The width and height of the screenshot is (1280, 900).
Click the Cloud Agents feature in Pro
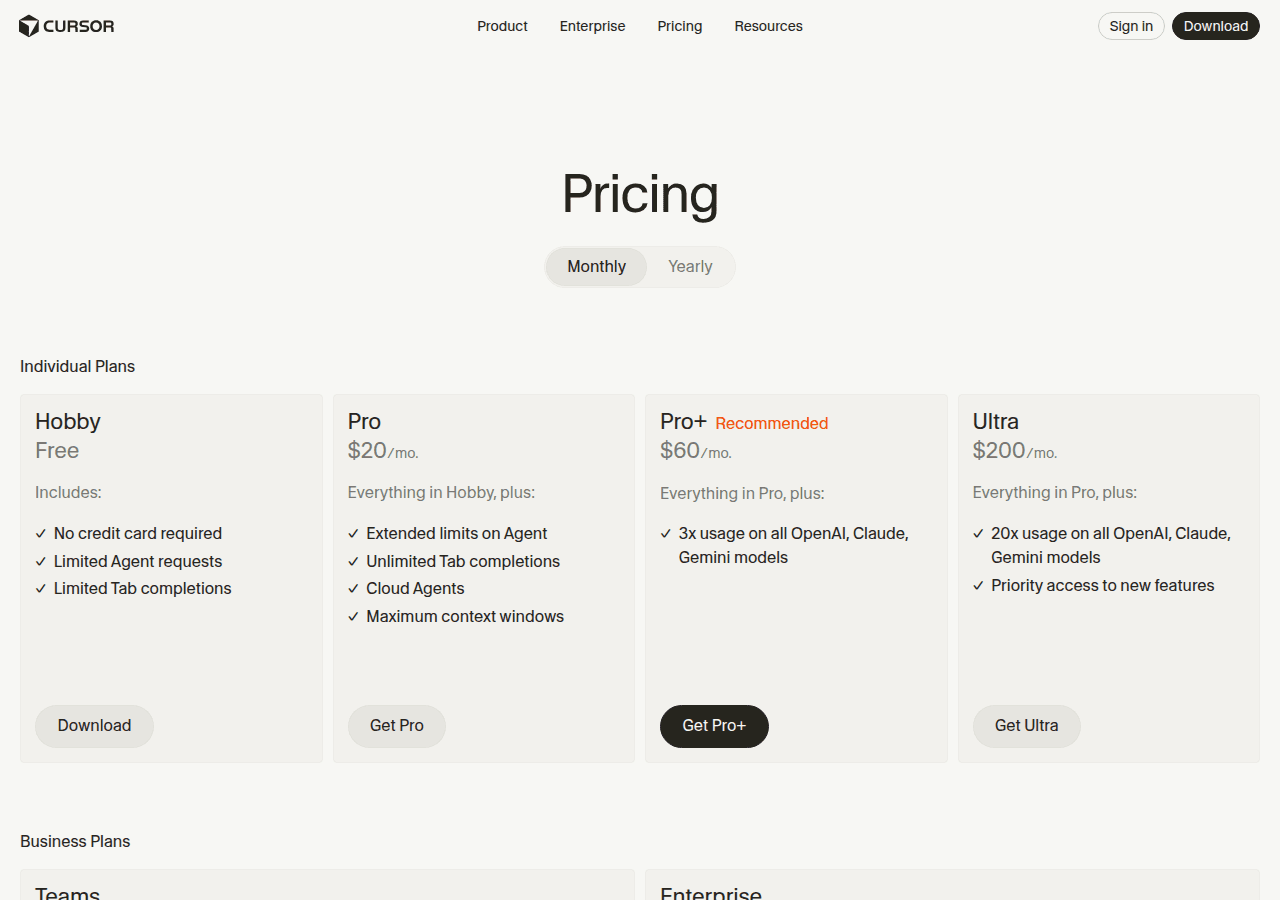pyautogui.click(x=414, y=588)
